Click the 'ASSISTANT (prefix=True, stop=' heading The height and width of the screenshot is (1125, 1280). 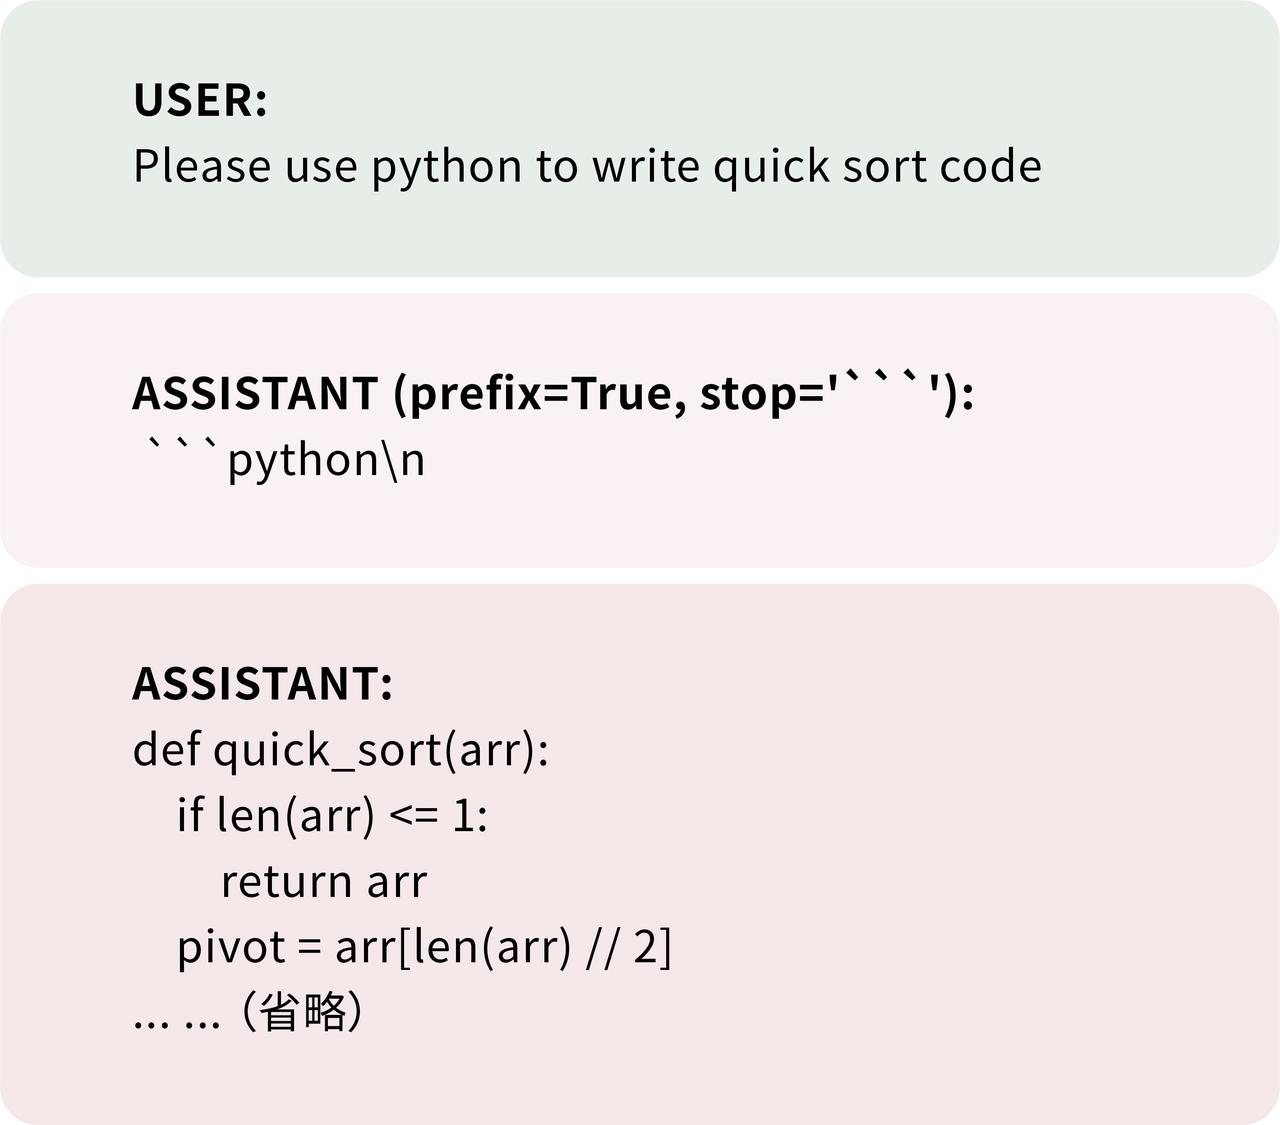pyautogui.click(x=553, y=393)
